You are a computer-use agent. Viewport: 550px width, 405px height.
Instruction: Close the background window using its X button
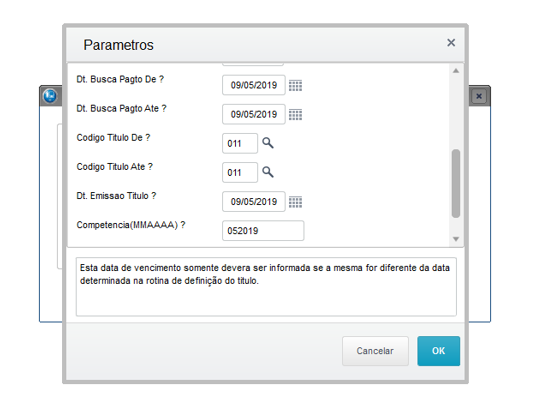[479, 96]
